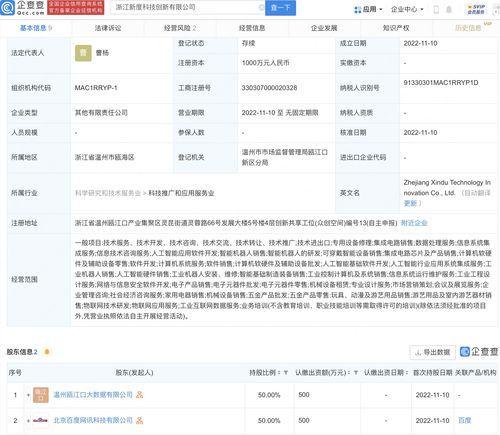This screenshot has height=435, width=500.
Task: Click the 股东(发起人) column header
Action: point(134,373)
